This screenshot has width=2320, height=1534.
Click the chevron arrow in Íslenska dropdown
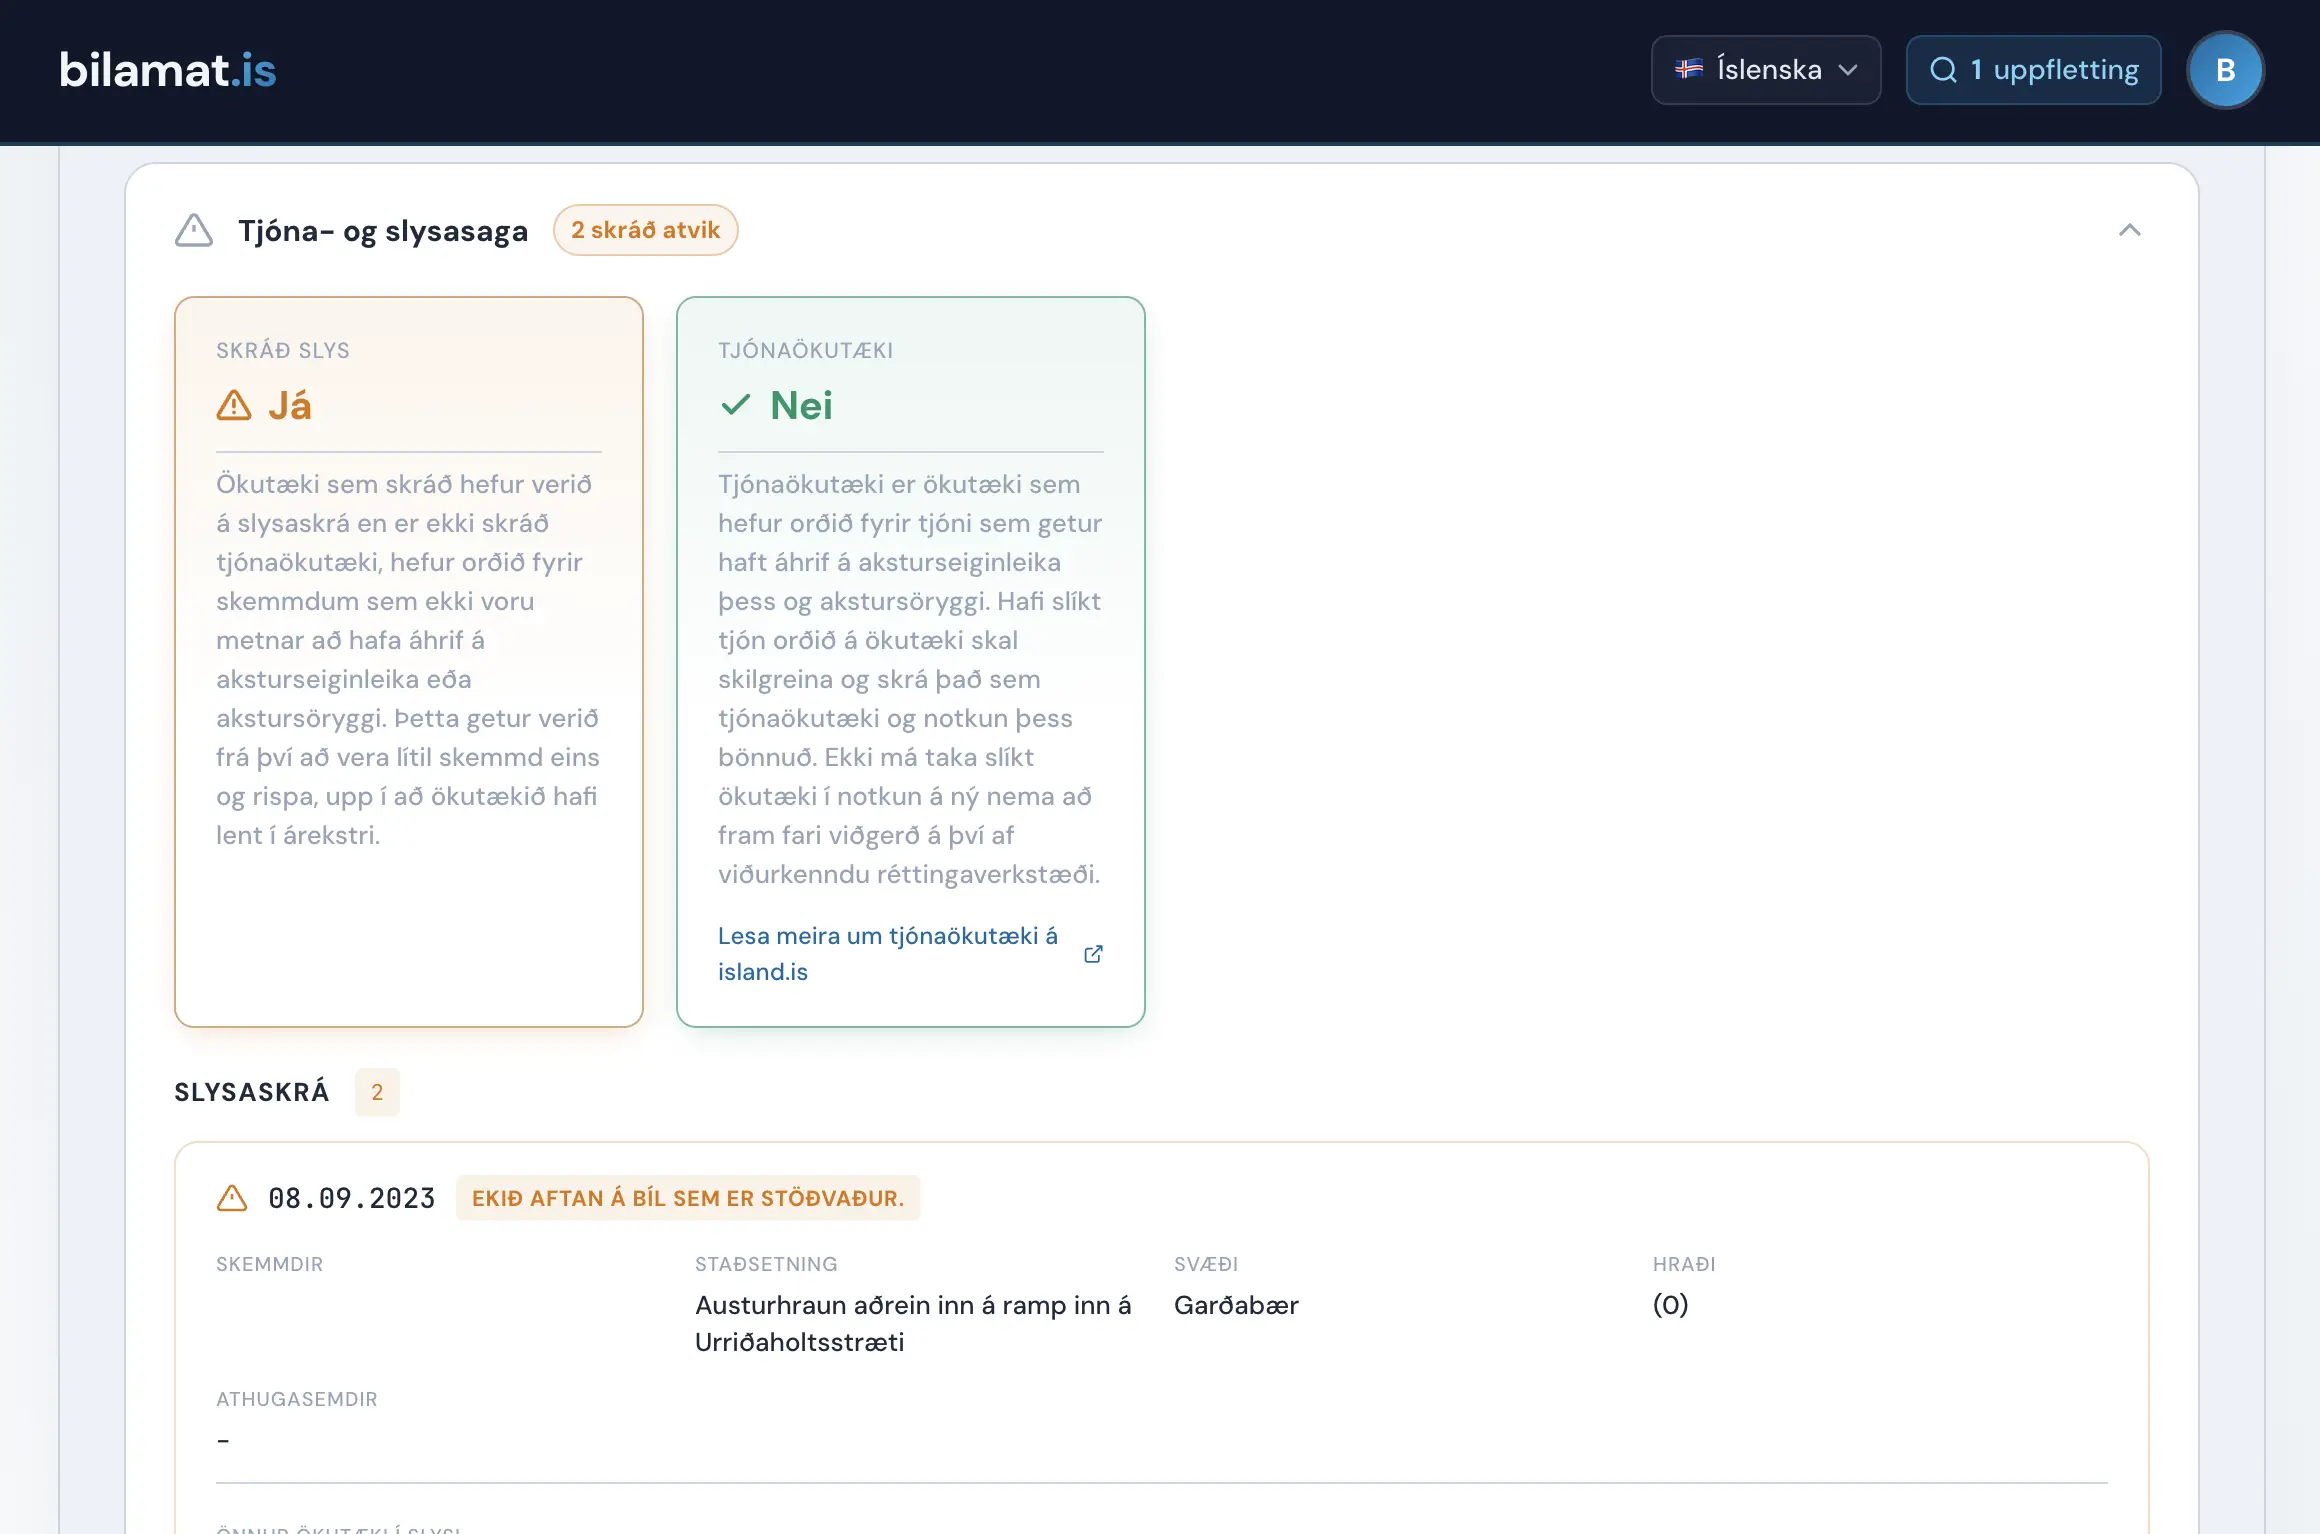(x=1848, y=70)
